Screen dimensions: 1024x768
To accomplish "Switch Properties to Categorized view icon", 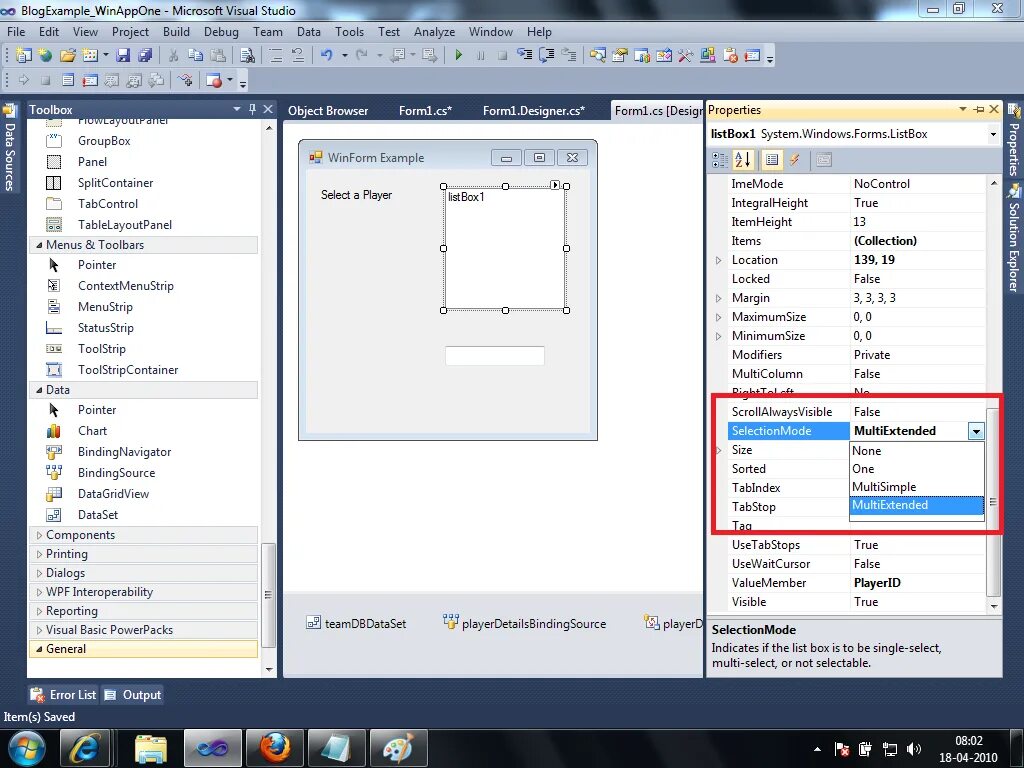I will (720, 159).
